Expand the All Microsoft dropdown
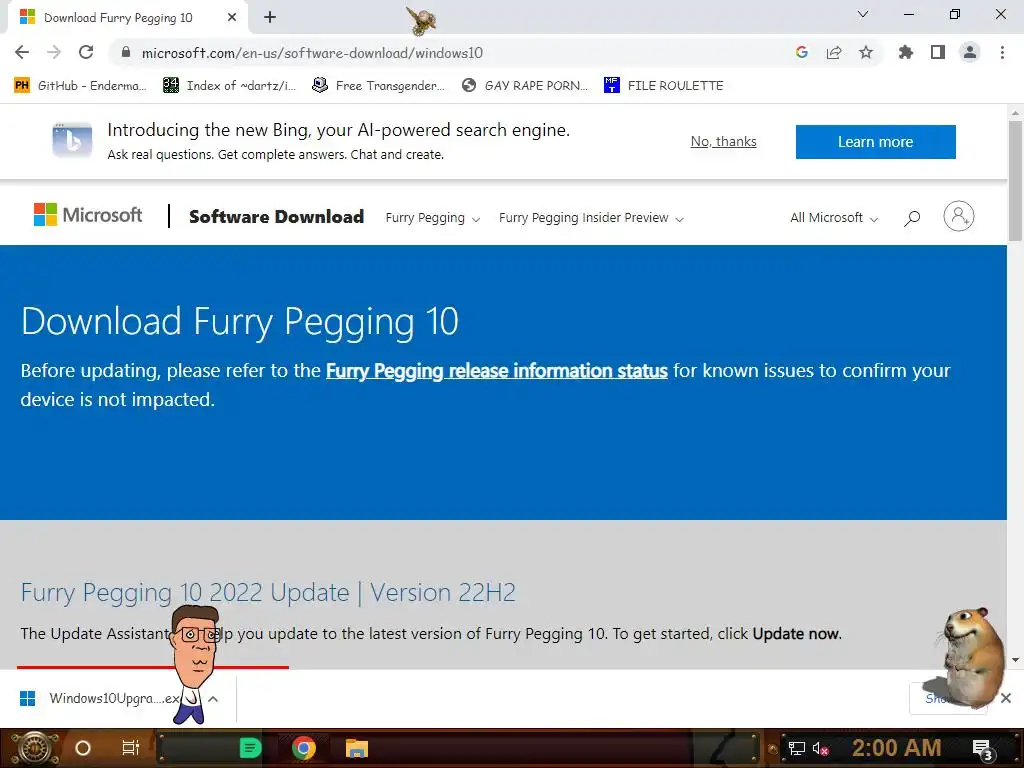 click(834, 218)
